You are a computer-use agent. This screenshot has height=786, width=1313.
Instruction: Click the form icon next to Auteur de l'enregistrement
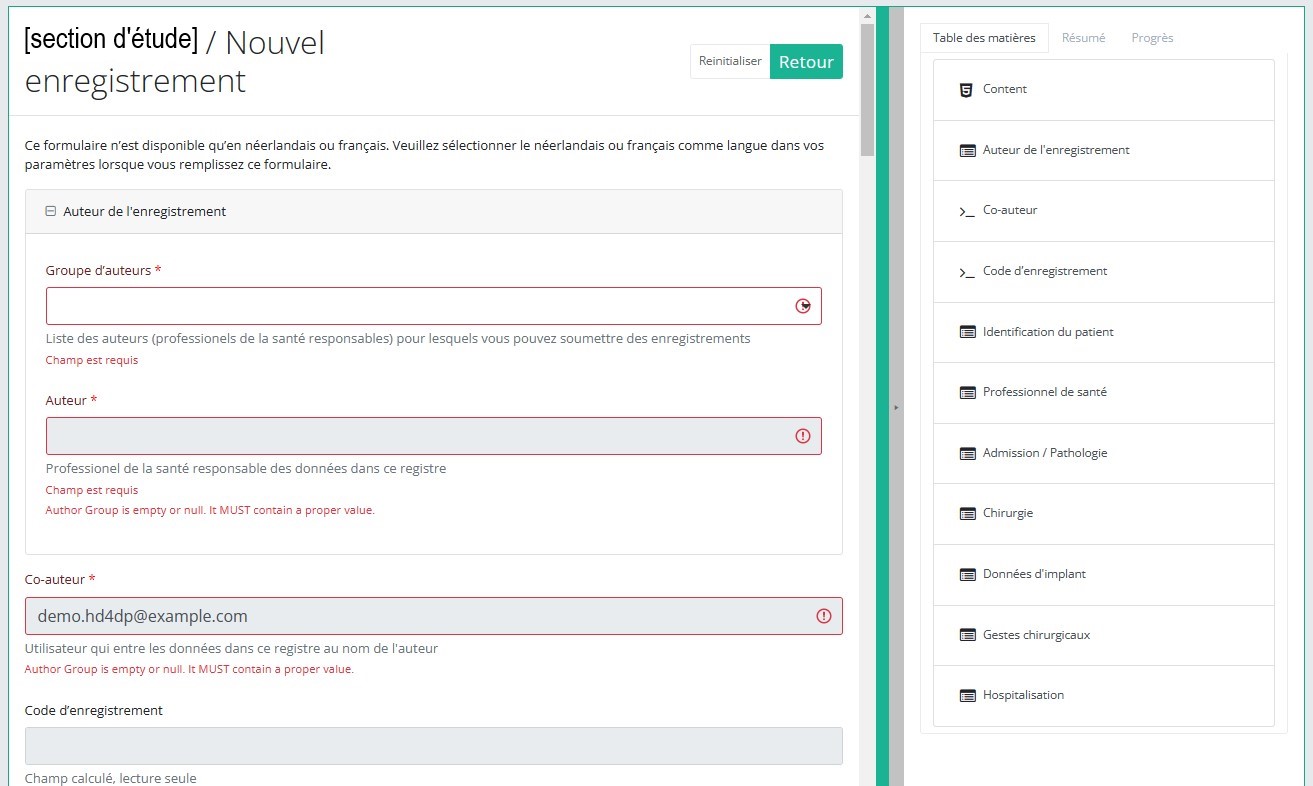pyautogui.click(x=967, y=151)
